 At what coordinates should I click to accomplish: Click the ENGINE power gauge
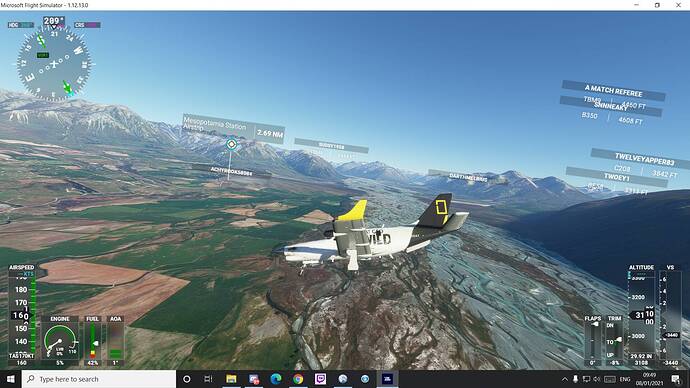(x=60, y=341)
